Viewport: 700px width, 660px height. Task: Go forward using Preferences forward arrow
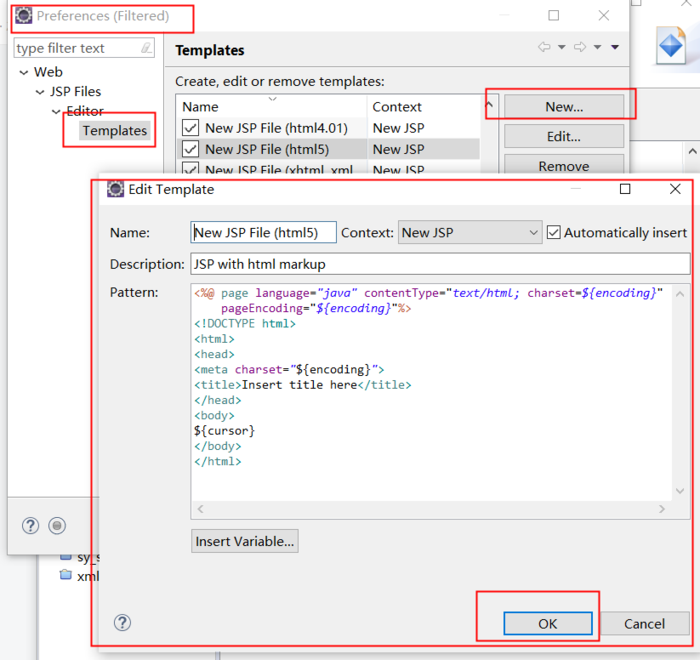579,47
